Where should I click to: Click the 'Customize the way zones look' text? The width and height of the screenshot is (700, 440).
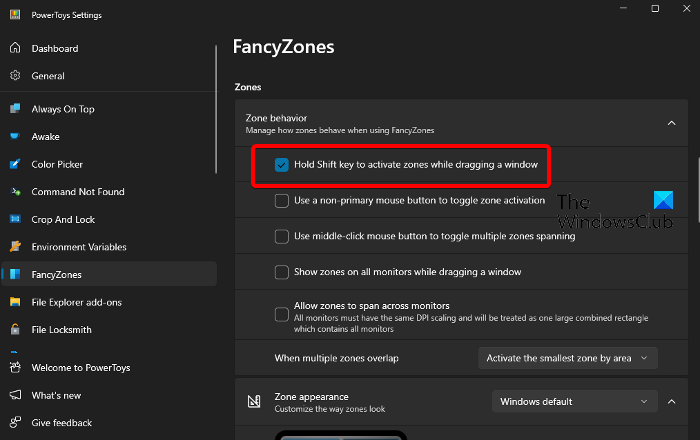point(329,409)
